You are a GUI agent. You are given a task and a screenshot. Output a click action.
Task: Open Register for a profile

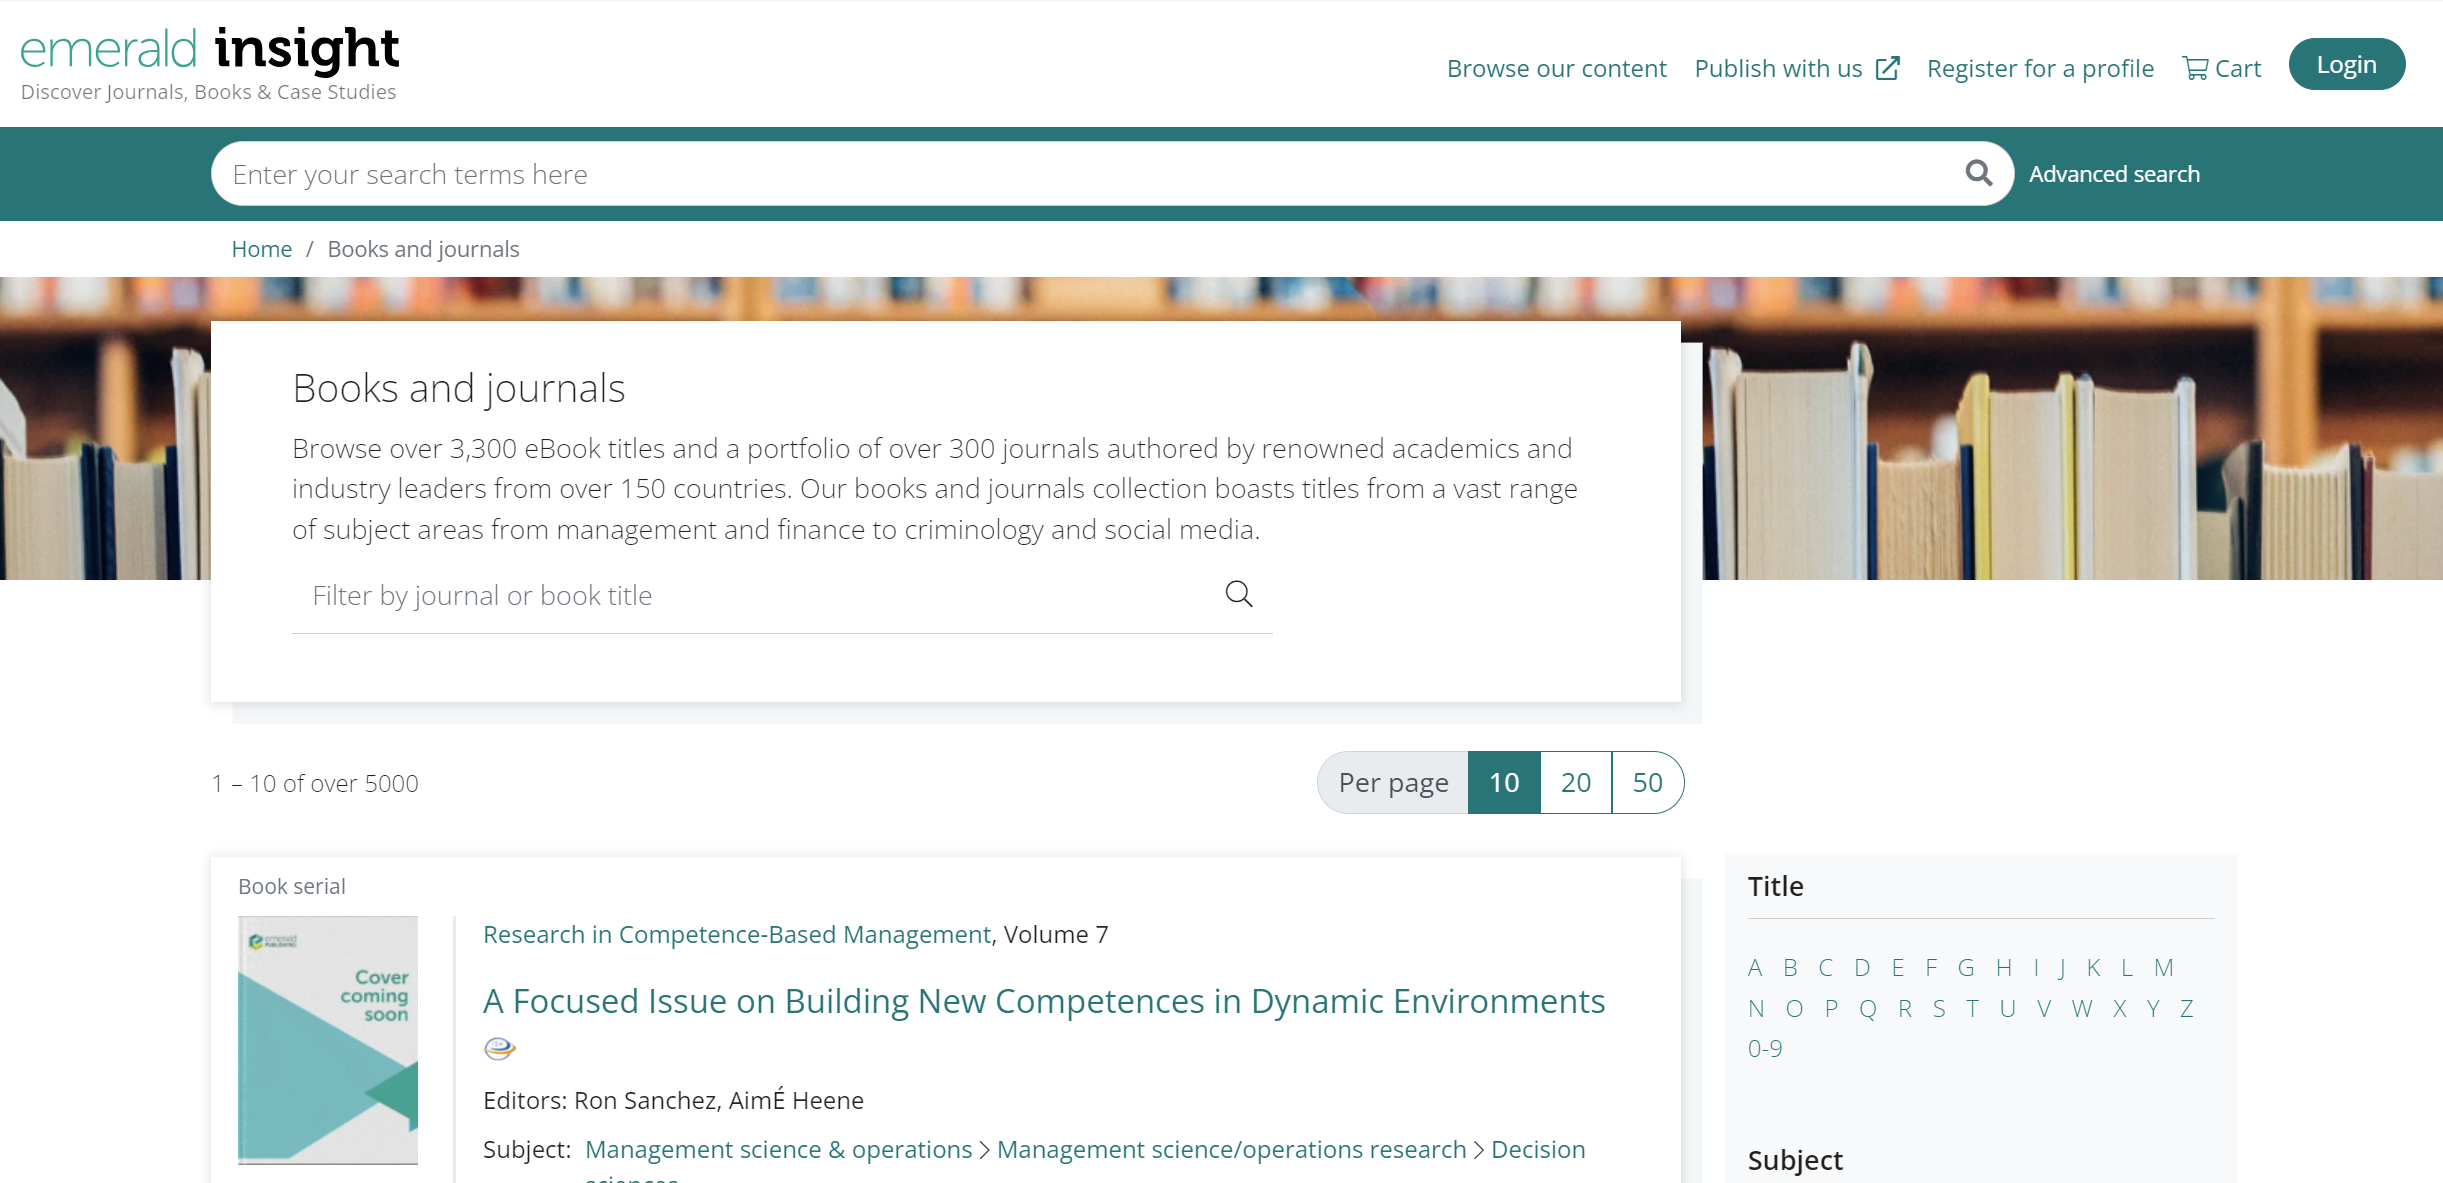[2040, 68]
